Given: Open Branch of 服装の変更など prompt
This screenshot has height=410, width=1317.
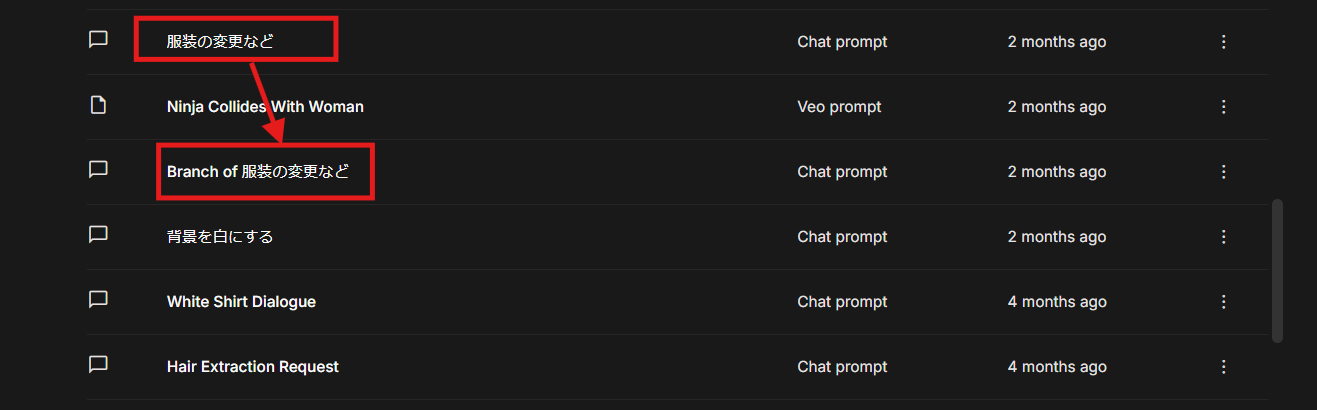Looking at the screenshot, I should (x=258, y=172).
